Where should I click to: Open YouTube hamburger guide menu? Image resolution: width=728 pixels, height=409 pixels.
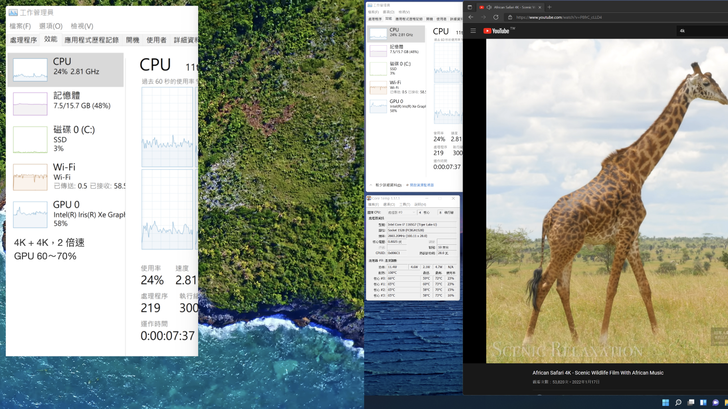473,31
